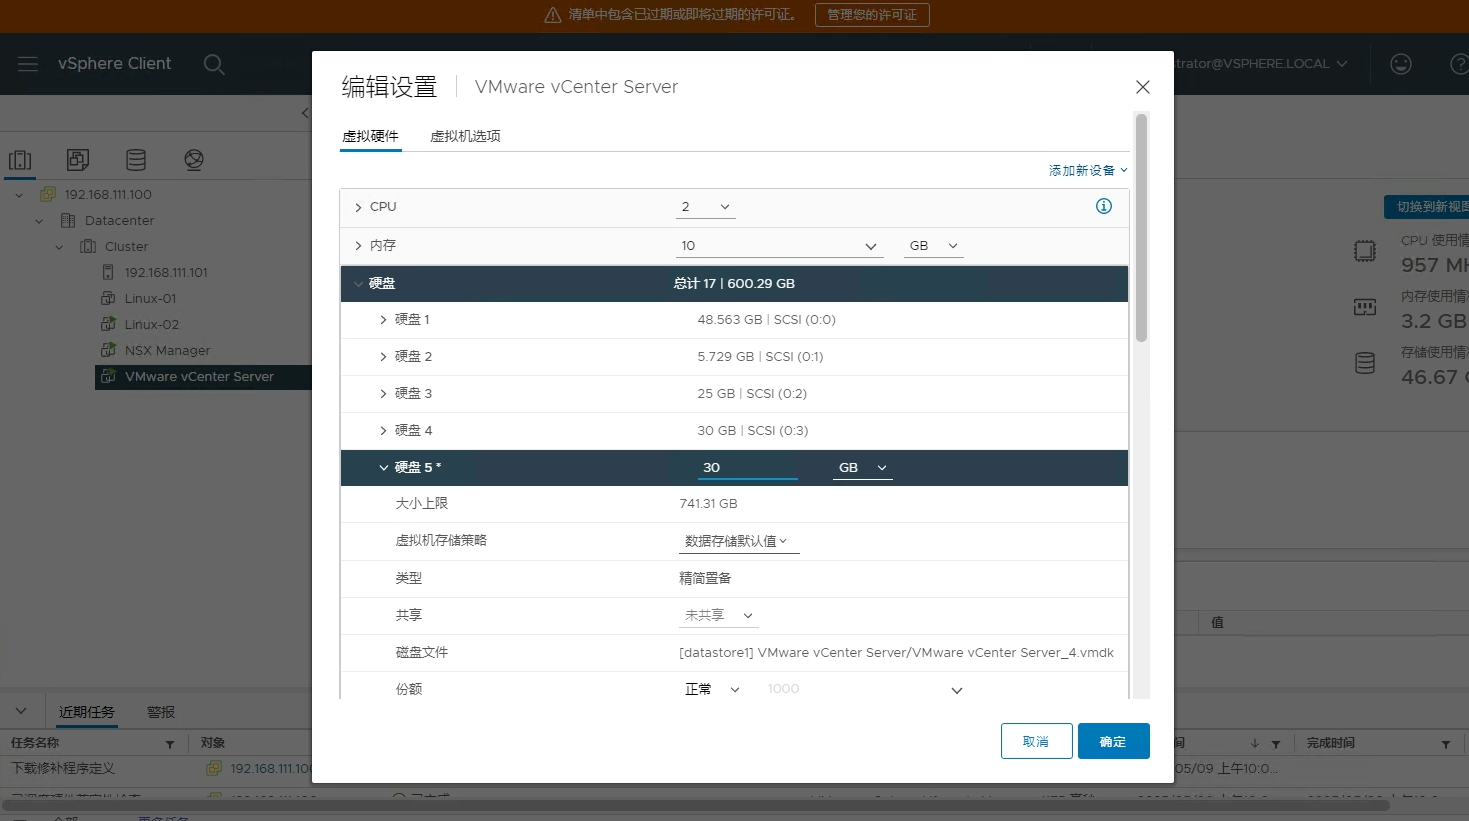Screen dimensions: 1469x821
Task: Close the Edit Settings dialog
Action: click(x=1142, y=87)
